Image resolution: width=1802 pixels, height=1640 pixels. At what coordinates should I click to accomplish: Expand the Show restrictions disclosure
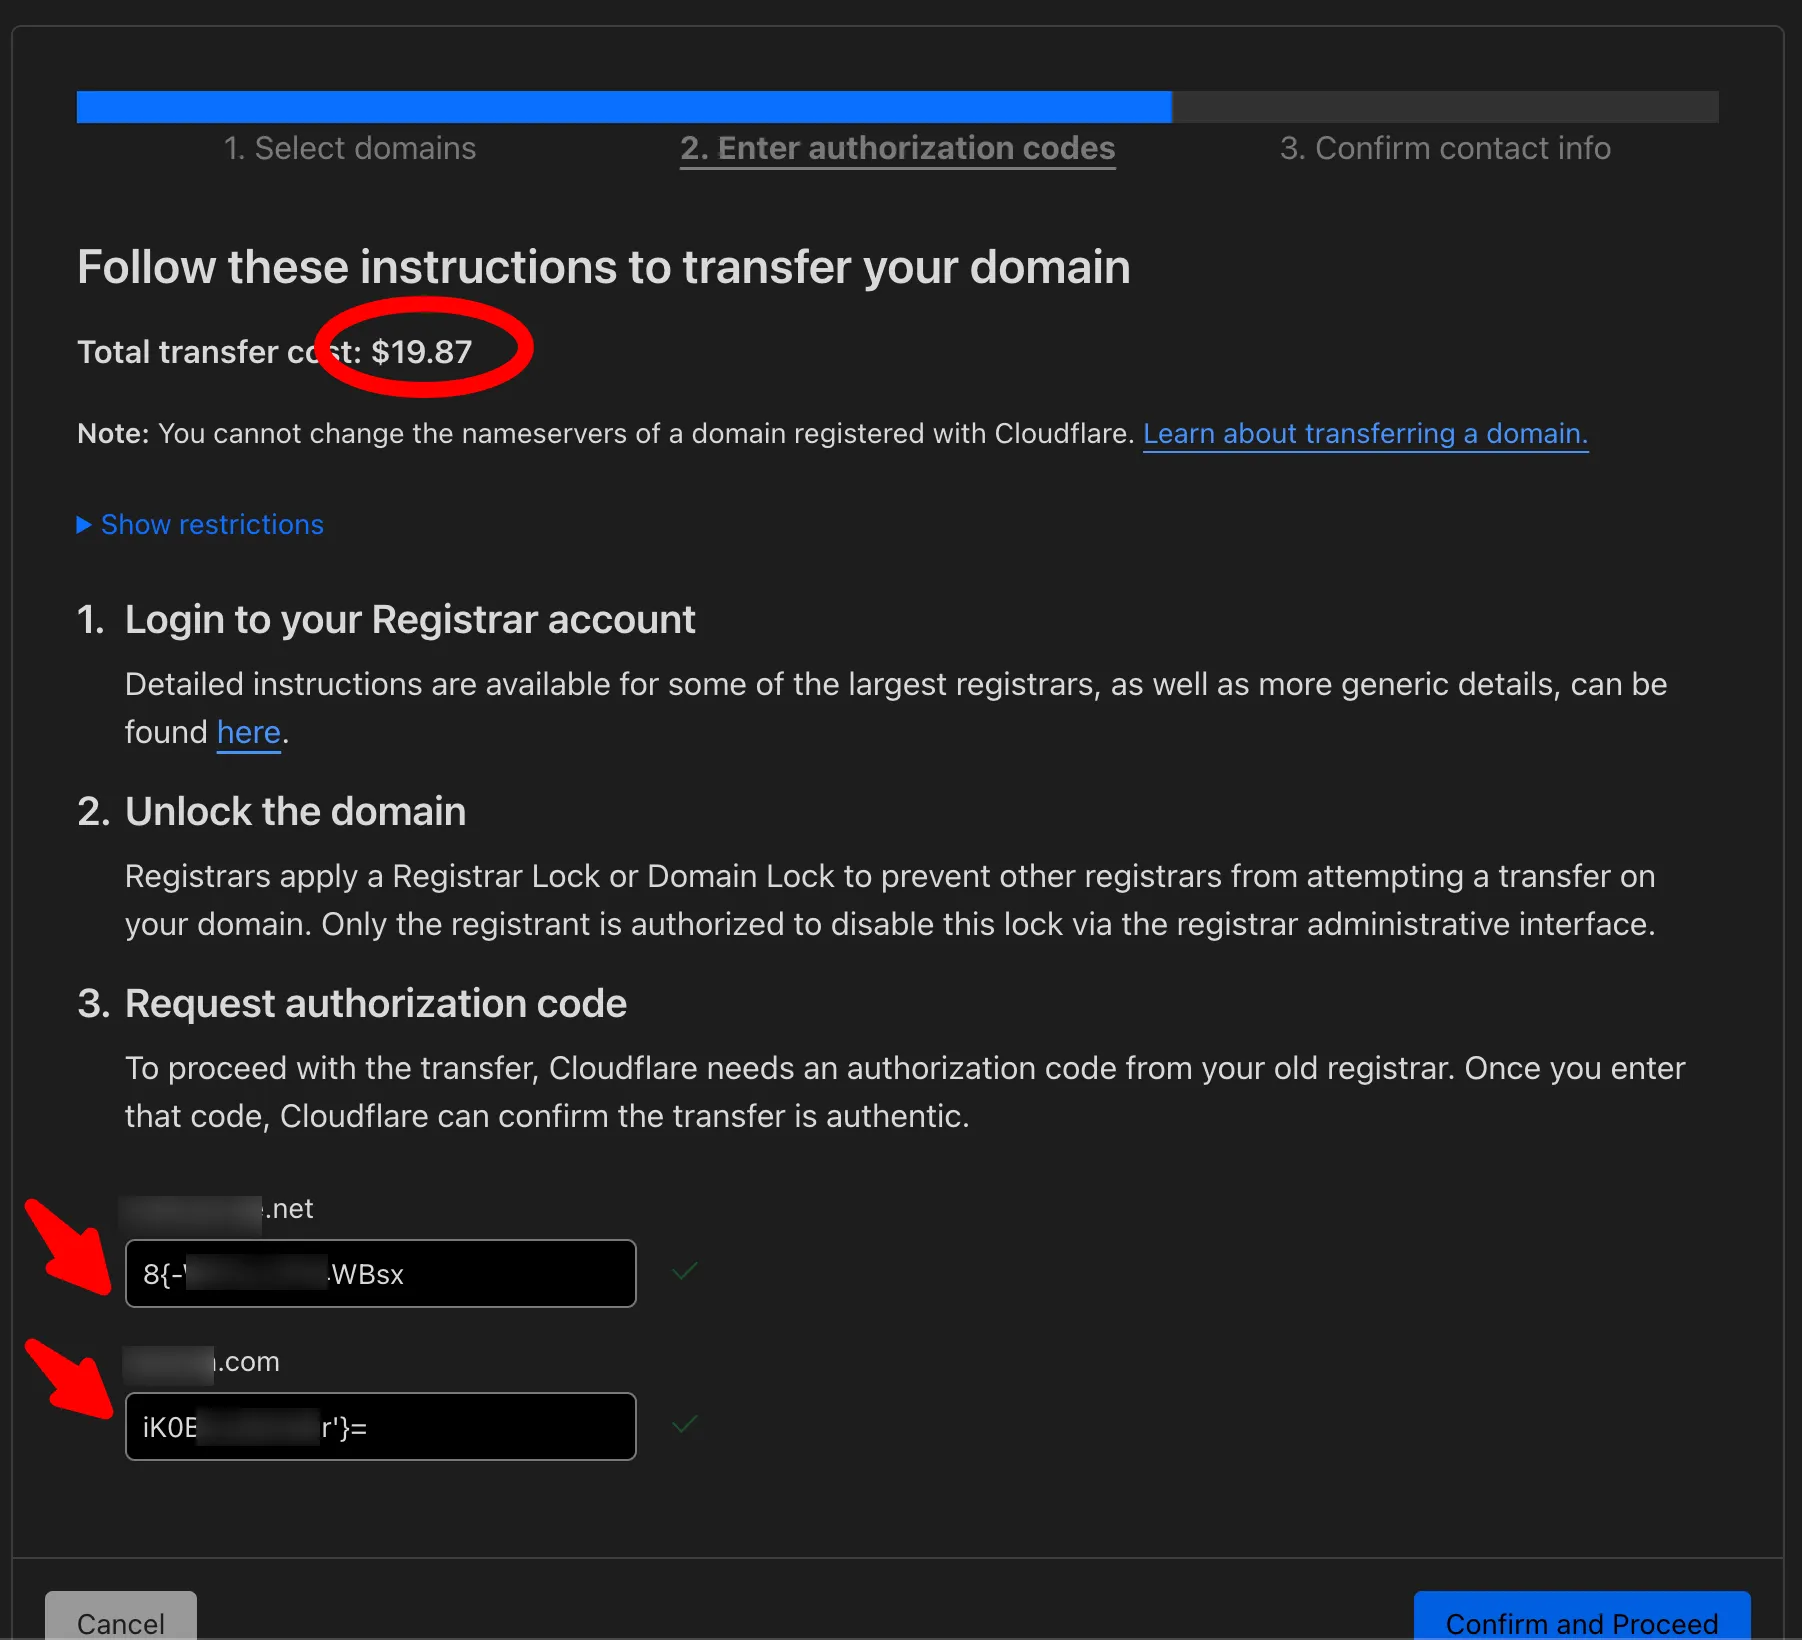(x=201, y=525)
